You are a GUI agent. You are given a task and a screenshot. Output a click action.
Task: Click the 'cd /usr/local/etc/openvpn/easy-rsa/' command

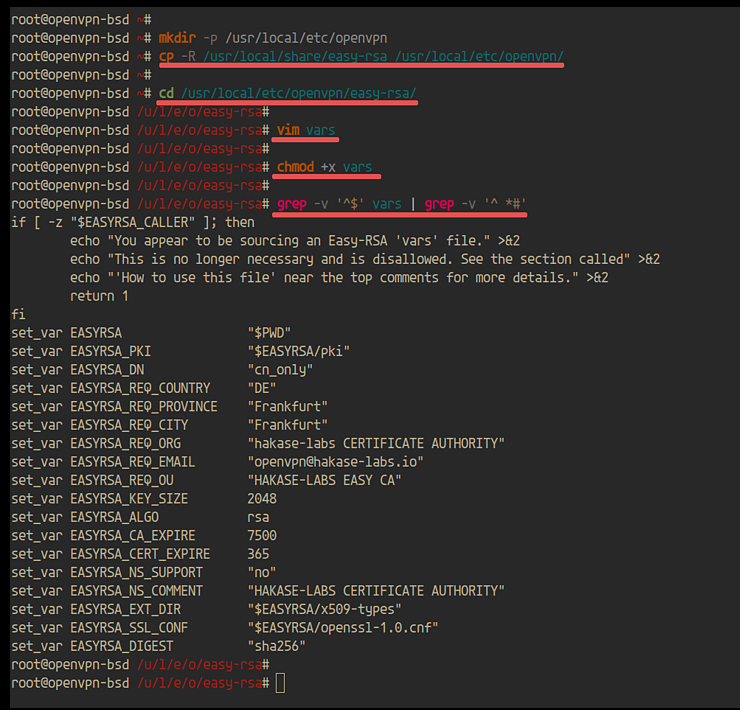tap(288, 93)
